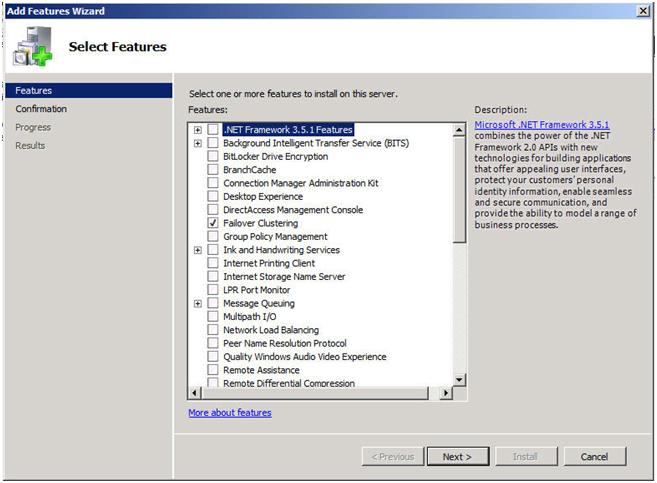The image size is (657, 483).
Task: Check the Network Load Balancing feature
Action: coord(213,330)
